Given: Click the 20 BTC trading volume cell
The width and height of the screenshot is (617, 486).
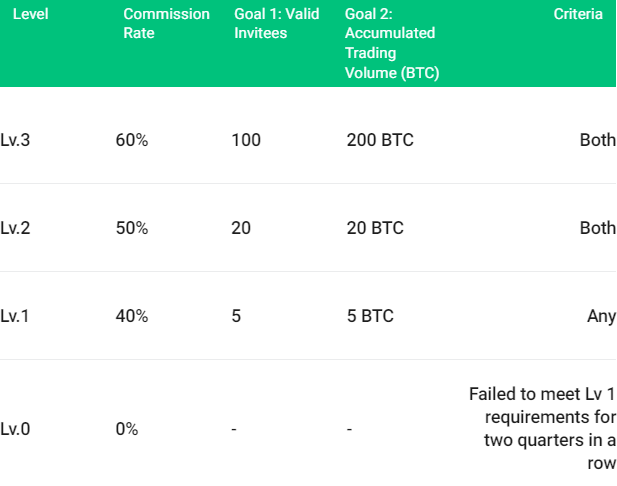Looking at the screenshot, I should [375, 228].
